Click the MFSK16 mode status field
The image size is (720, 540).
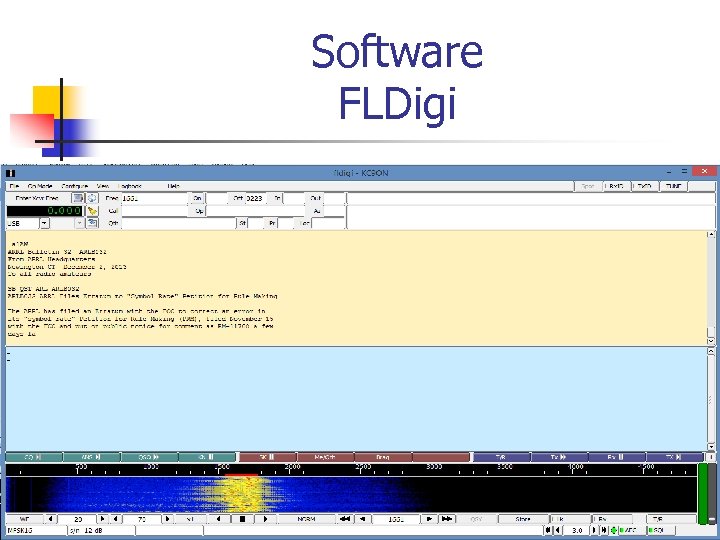[x=36, y=530]
